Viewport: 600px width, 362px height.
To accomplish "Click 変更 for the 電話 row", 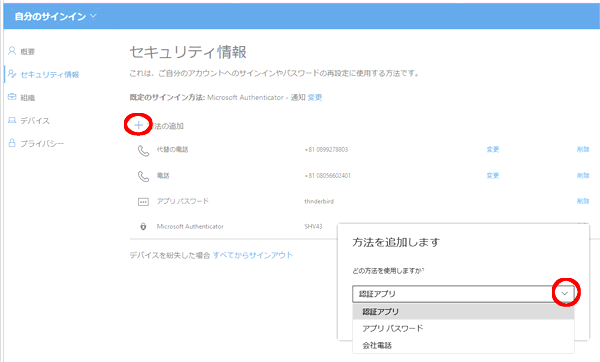I will tap(493, 176).
